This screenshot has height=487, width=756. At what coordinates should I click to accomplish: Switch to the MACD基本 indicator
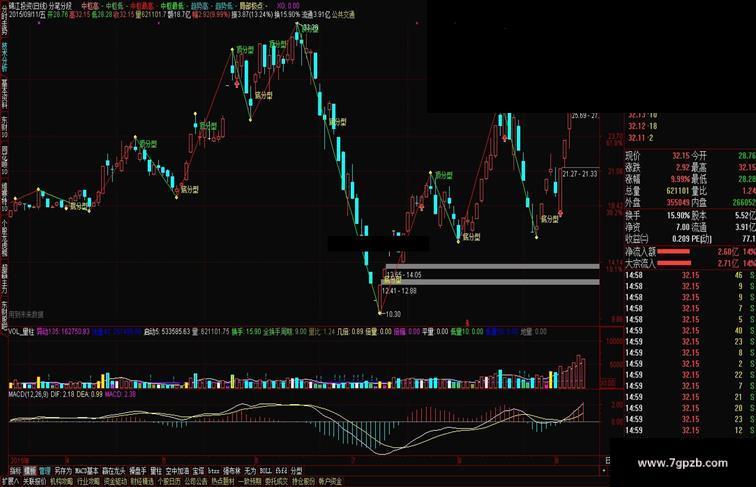tap(87, 471)
